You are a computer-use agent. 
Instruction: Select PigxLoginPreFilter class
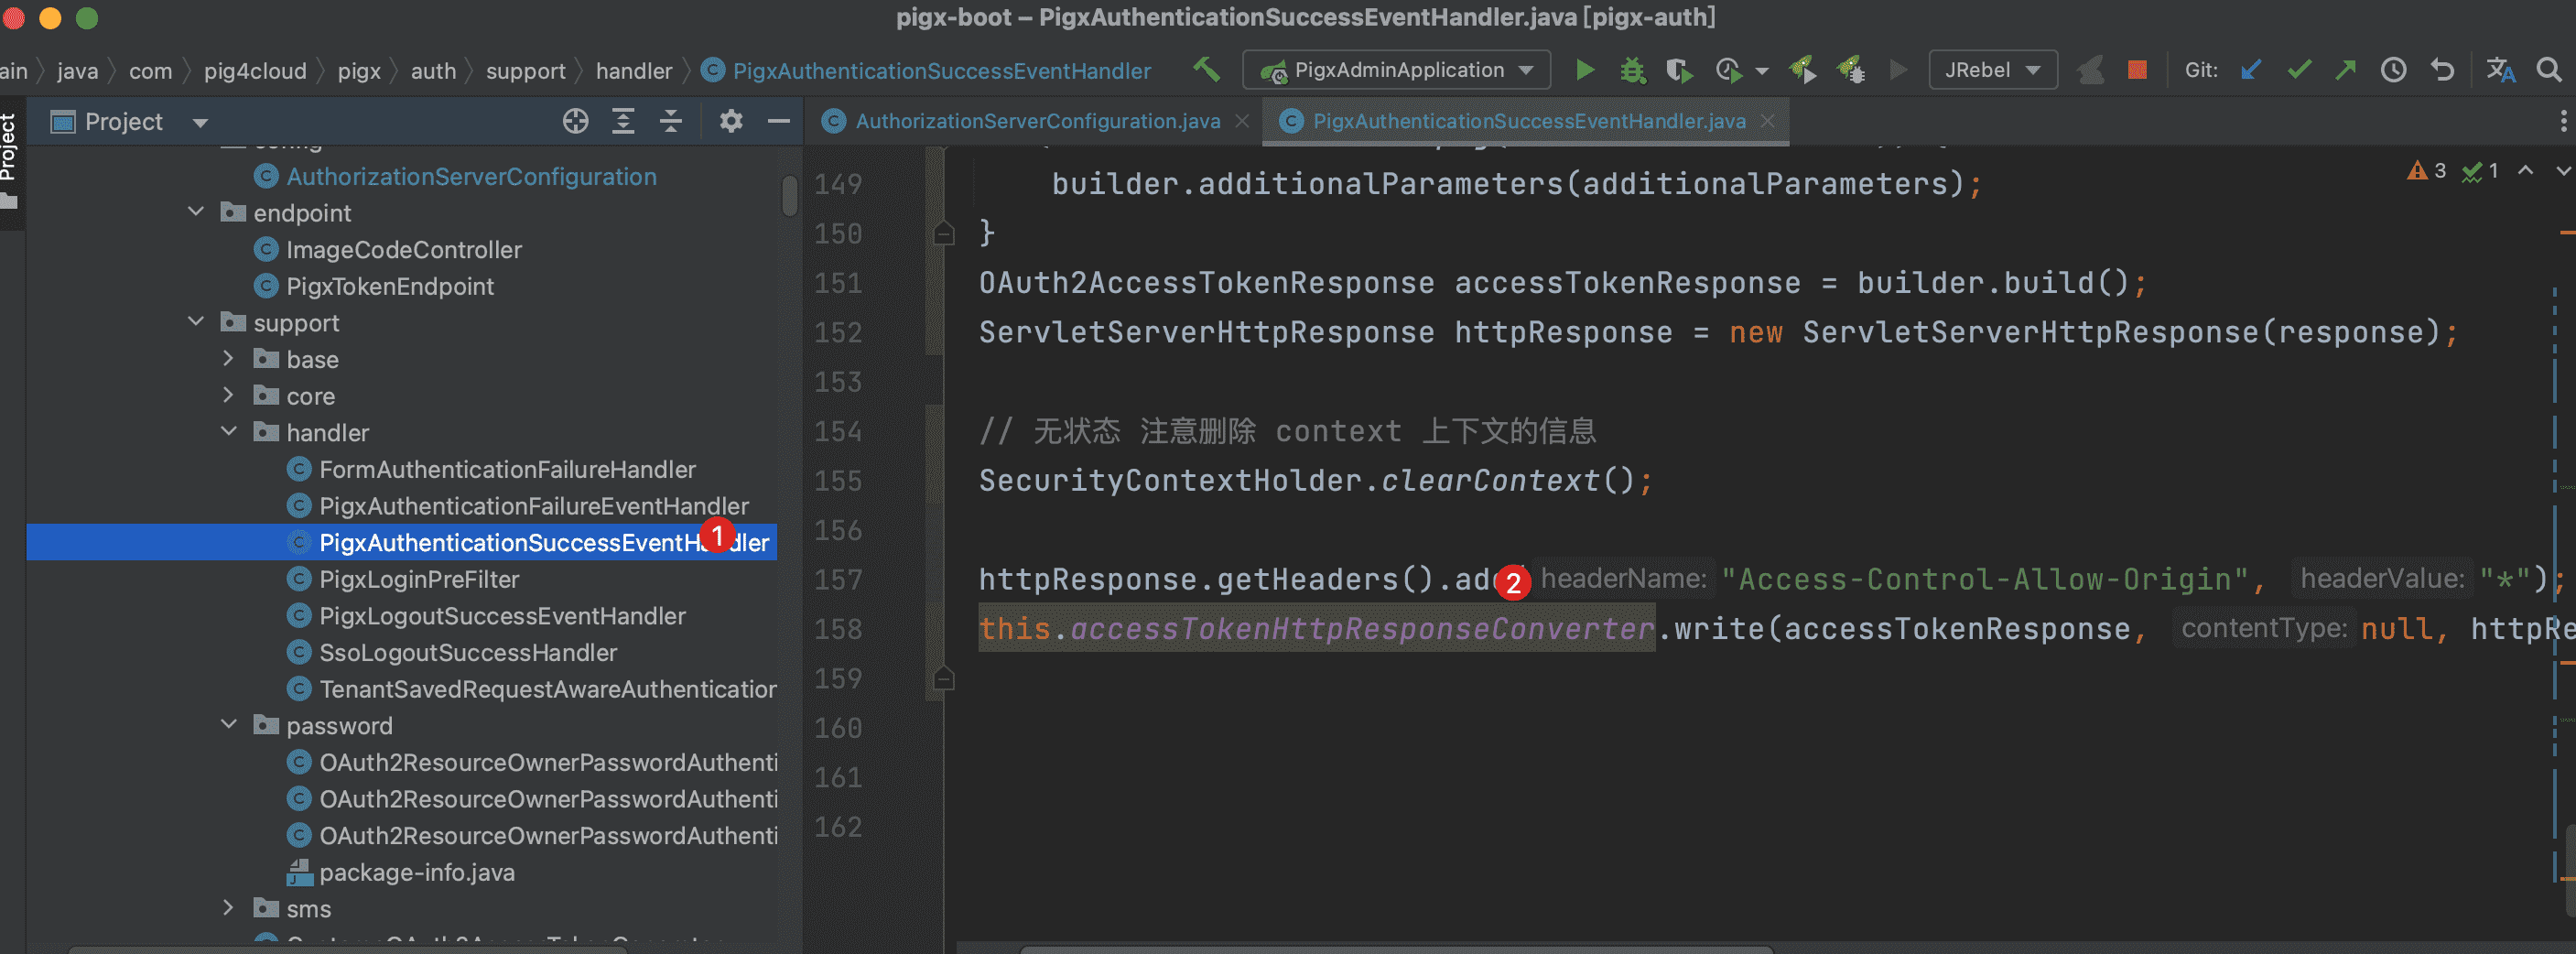click(418, 579)
